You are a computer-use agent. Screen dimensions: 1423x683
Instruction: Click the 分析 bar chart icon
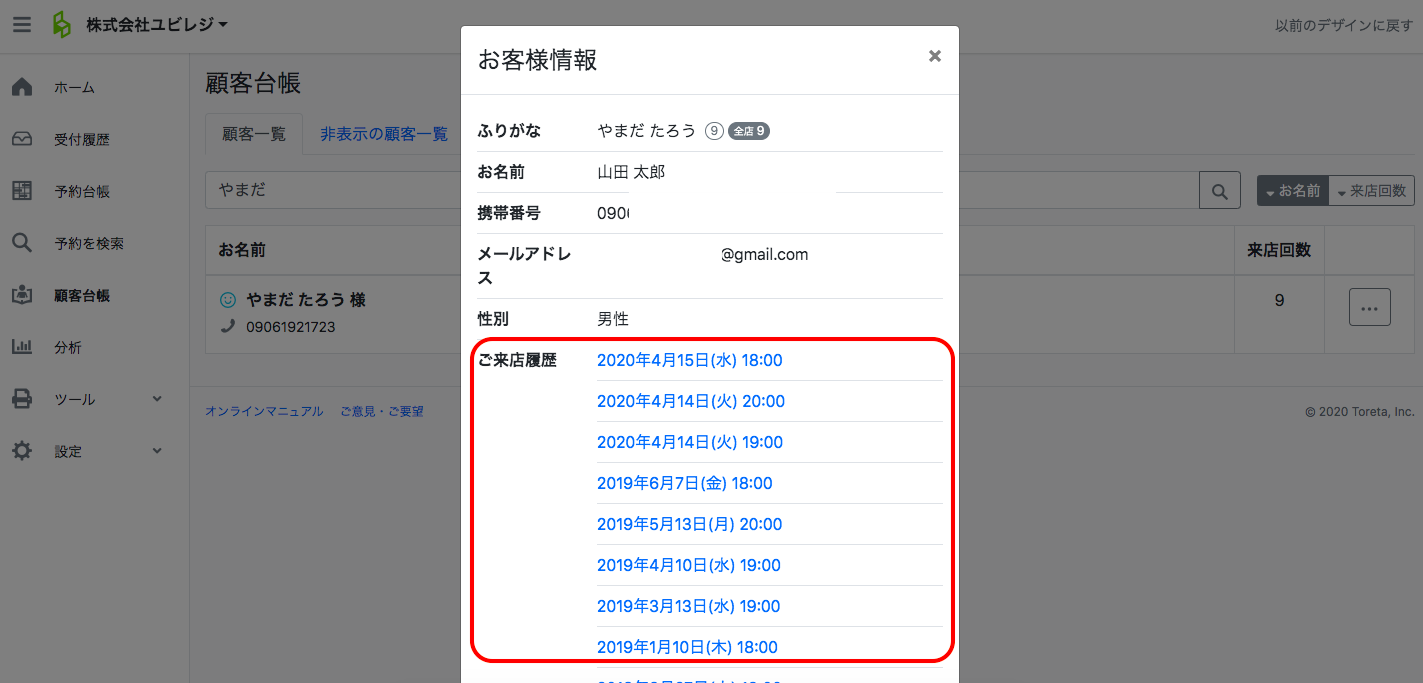tap(22, 347)
